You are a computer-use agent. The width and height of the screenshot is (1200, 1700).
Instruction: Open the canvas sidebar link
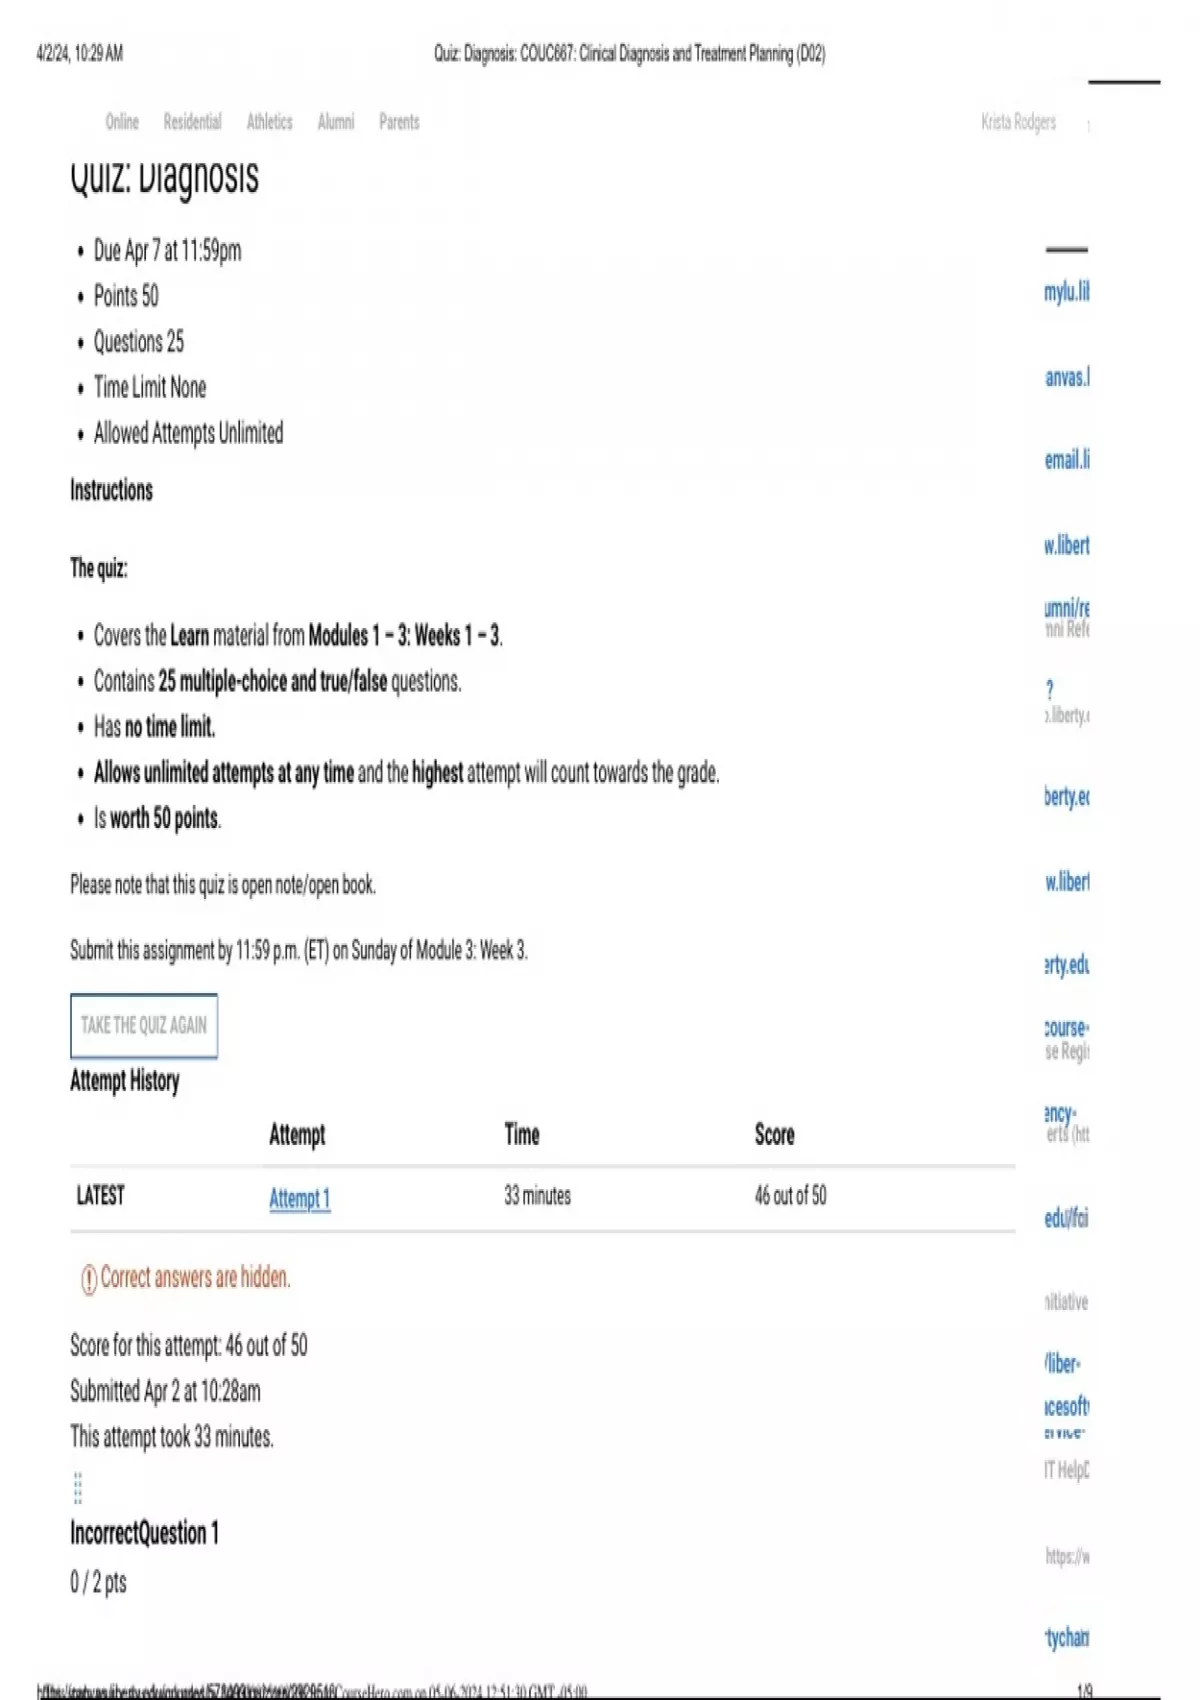coord(1067,377)
